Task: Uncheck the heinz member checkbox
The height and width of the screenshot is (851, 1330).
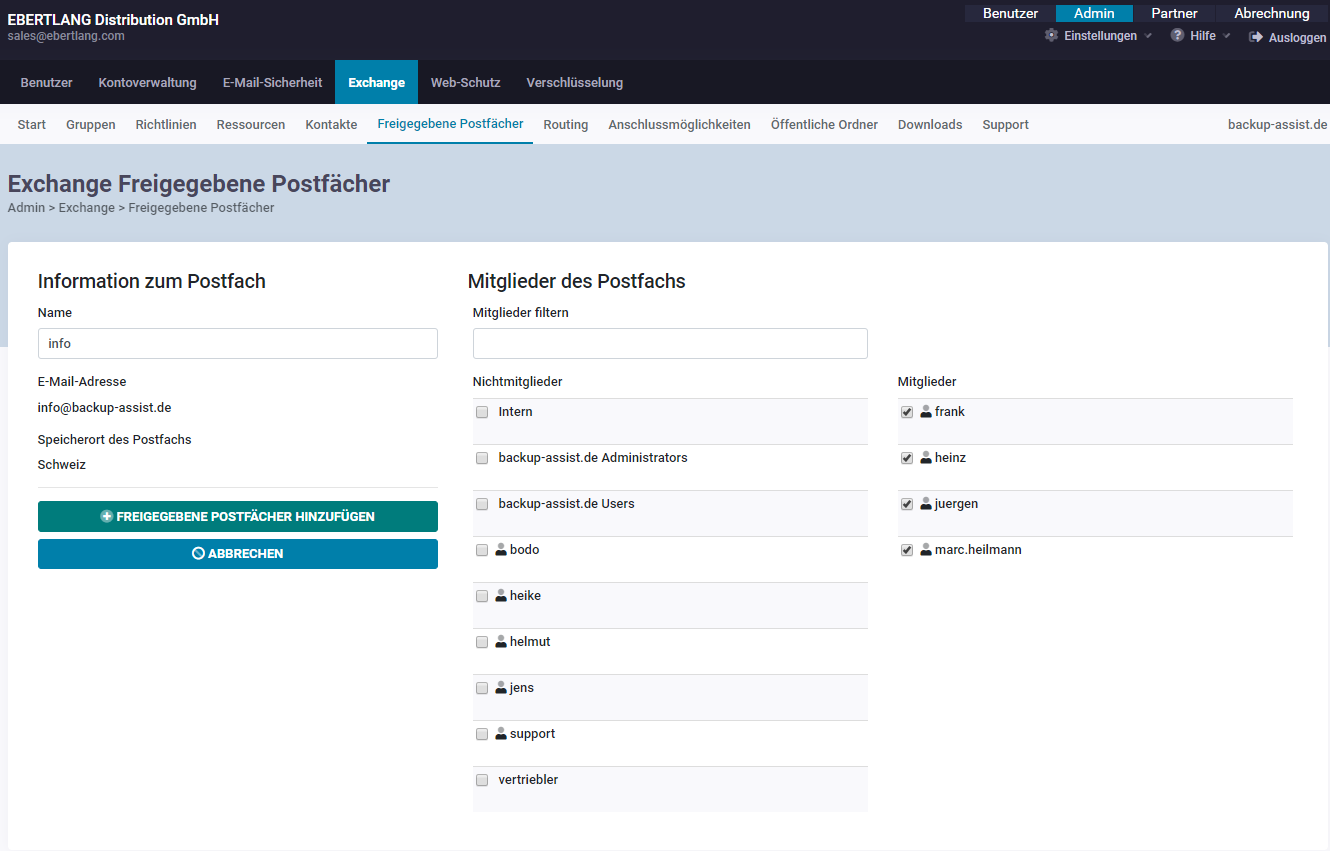Action: point(907,458)
